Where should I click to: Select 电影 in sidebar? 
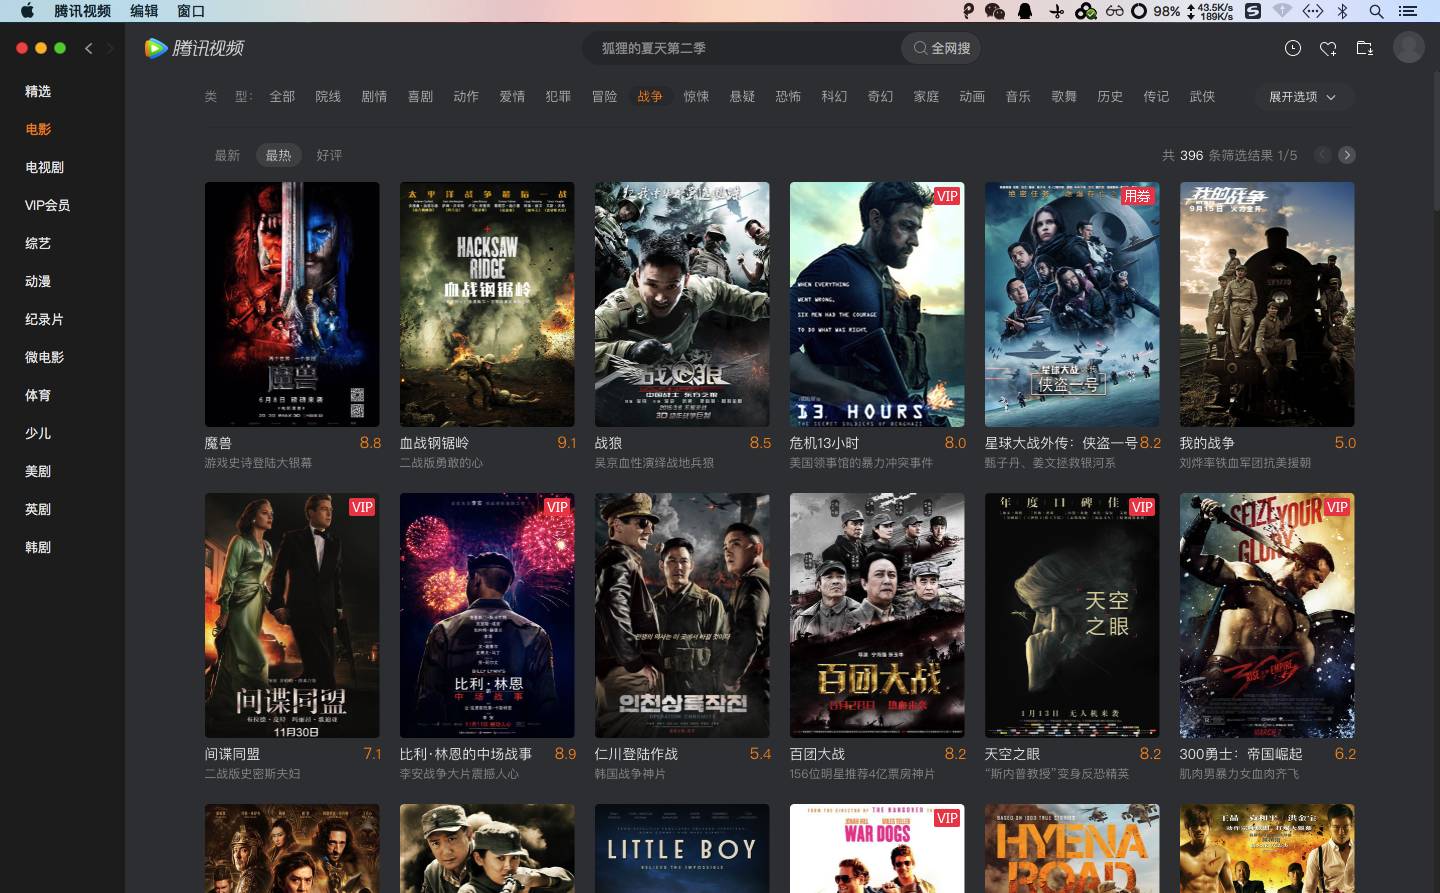(38, 129)
